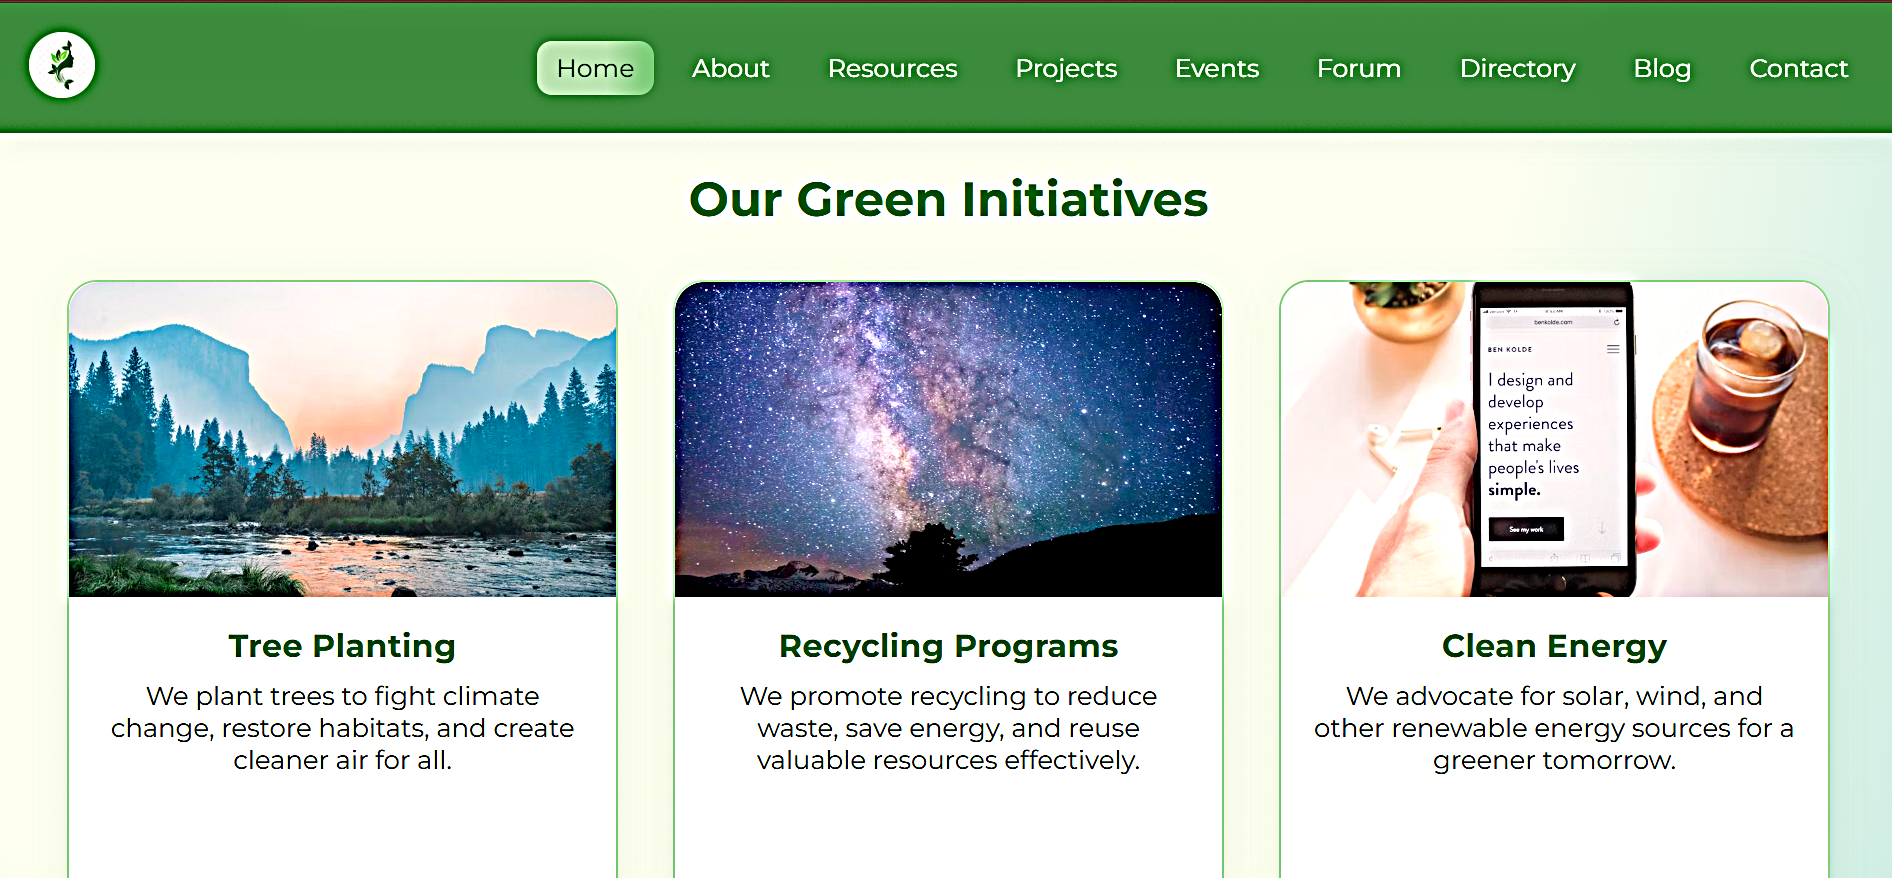Image resolution: width=1892 pixels, height=878 pixels.
Task: Open the Events page
Action: click(x=1217, y=68)
